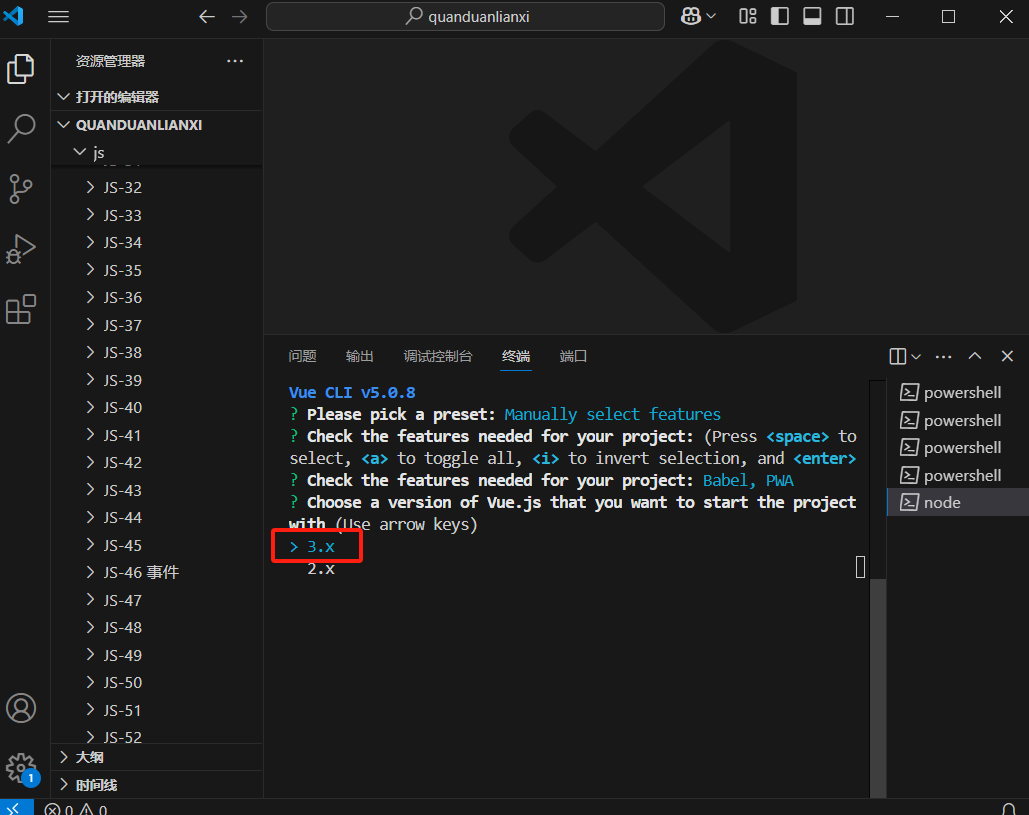
Task: Collapse the QUANDUANLIANXI folder section
Action: click(x=158, y=125)
